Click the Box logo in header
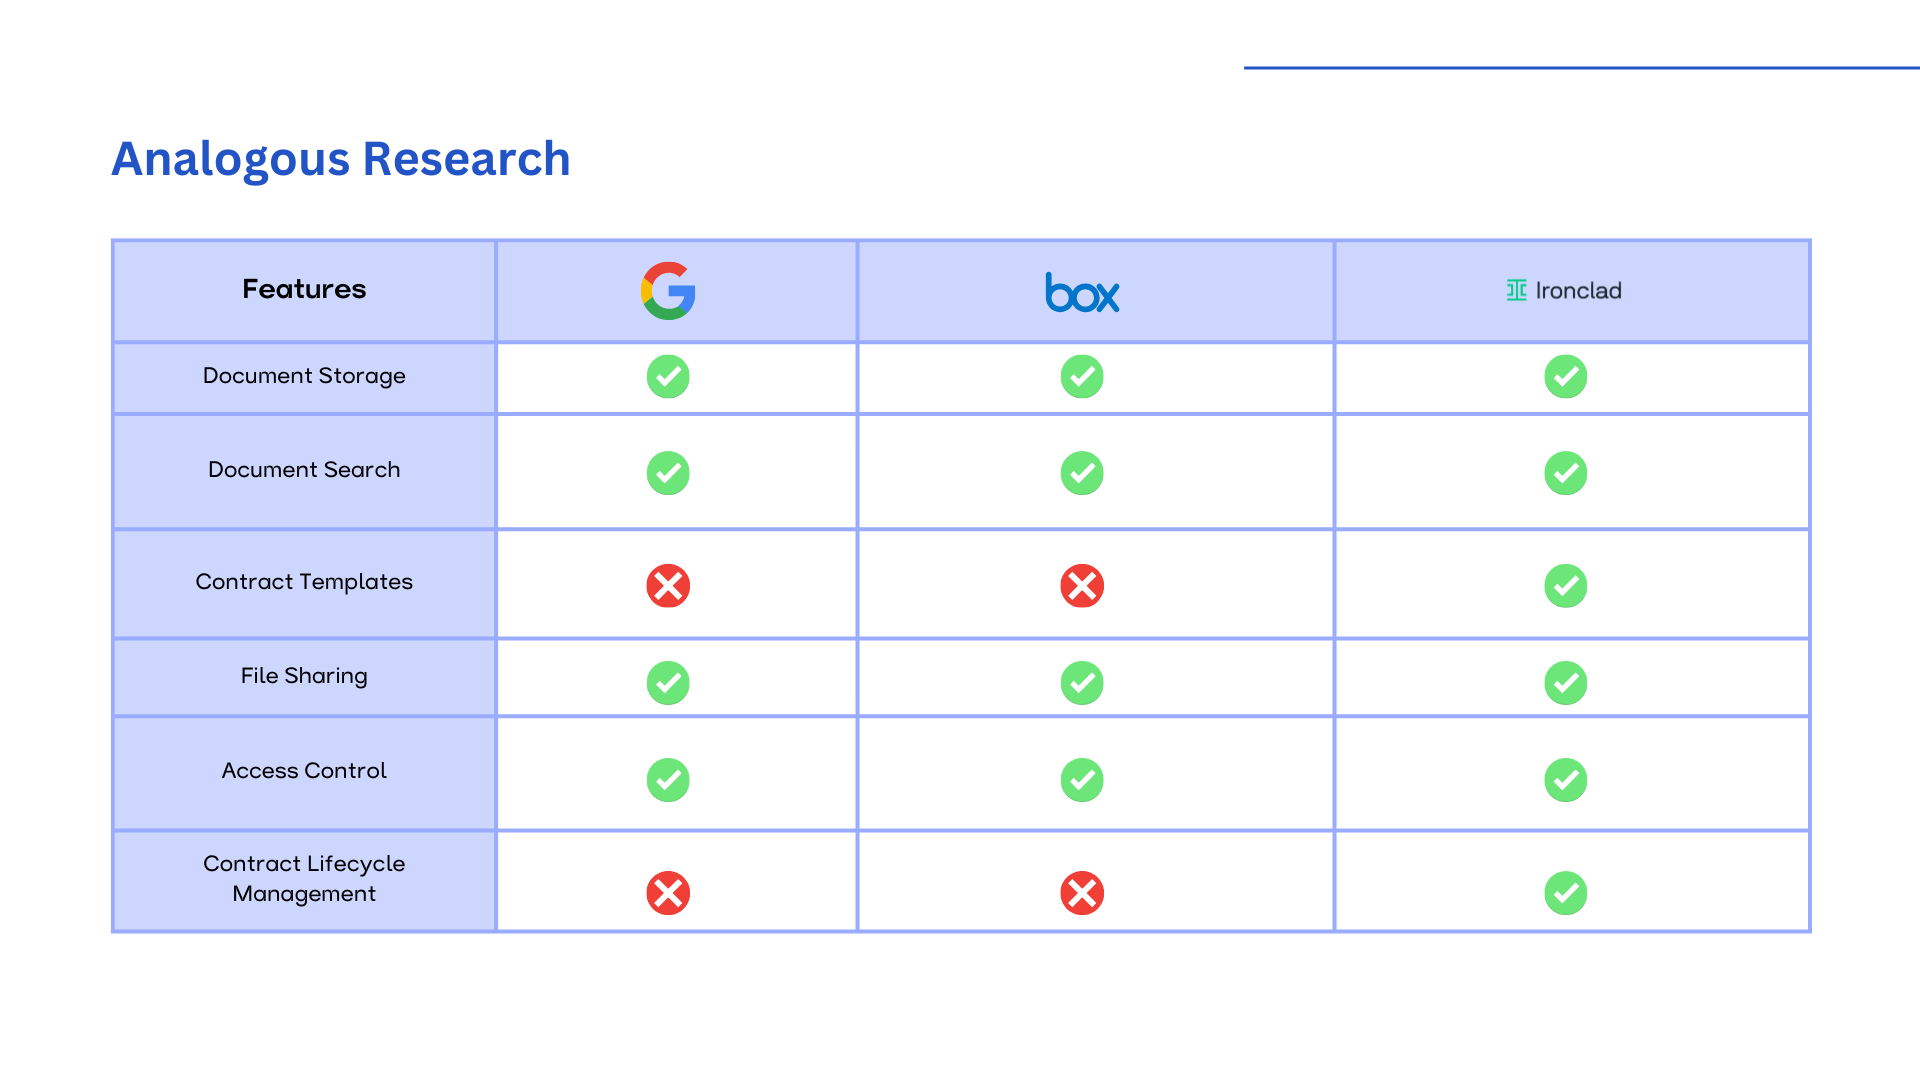1920x1080 pixels. tap(1082, 292)
